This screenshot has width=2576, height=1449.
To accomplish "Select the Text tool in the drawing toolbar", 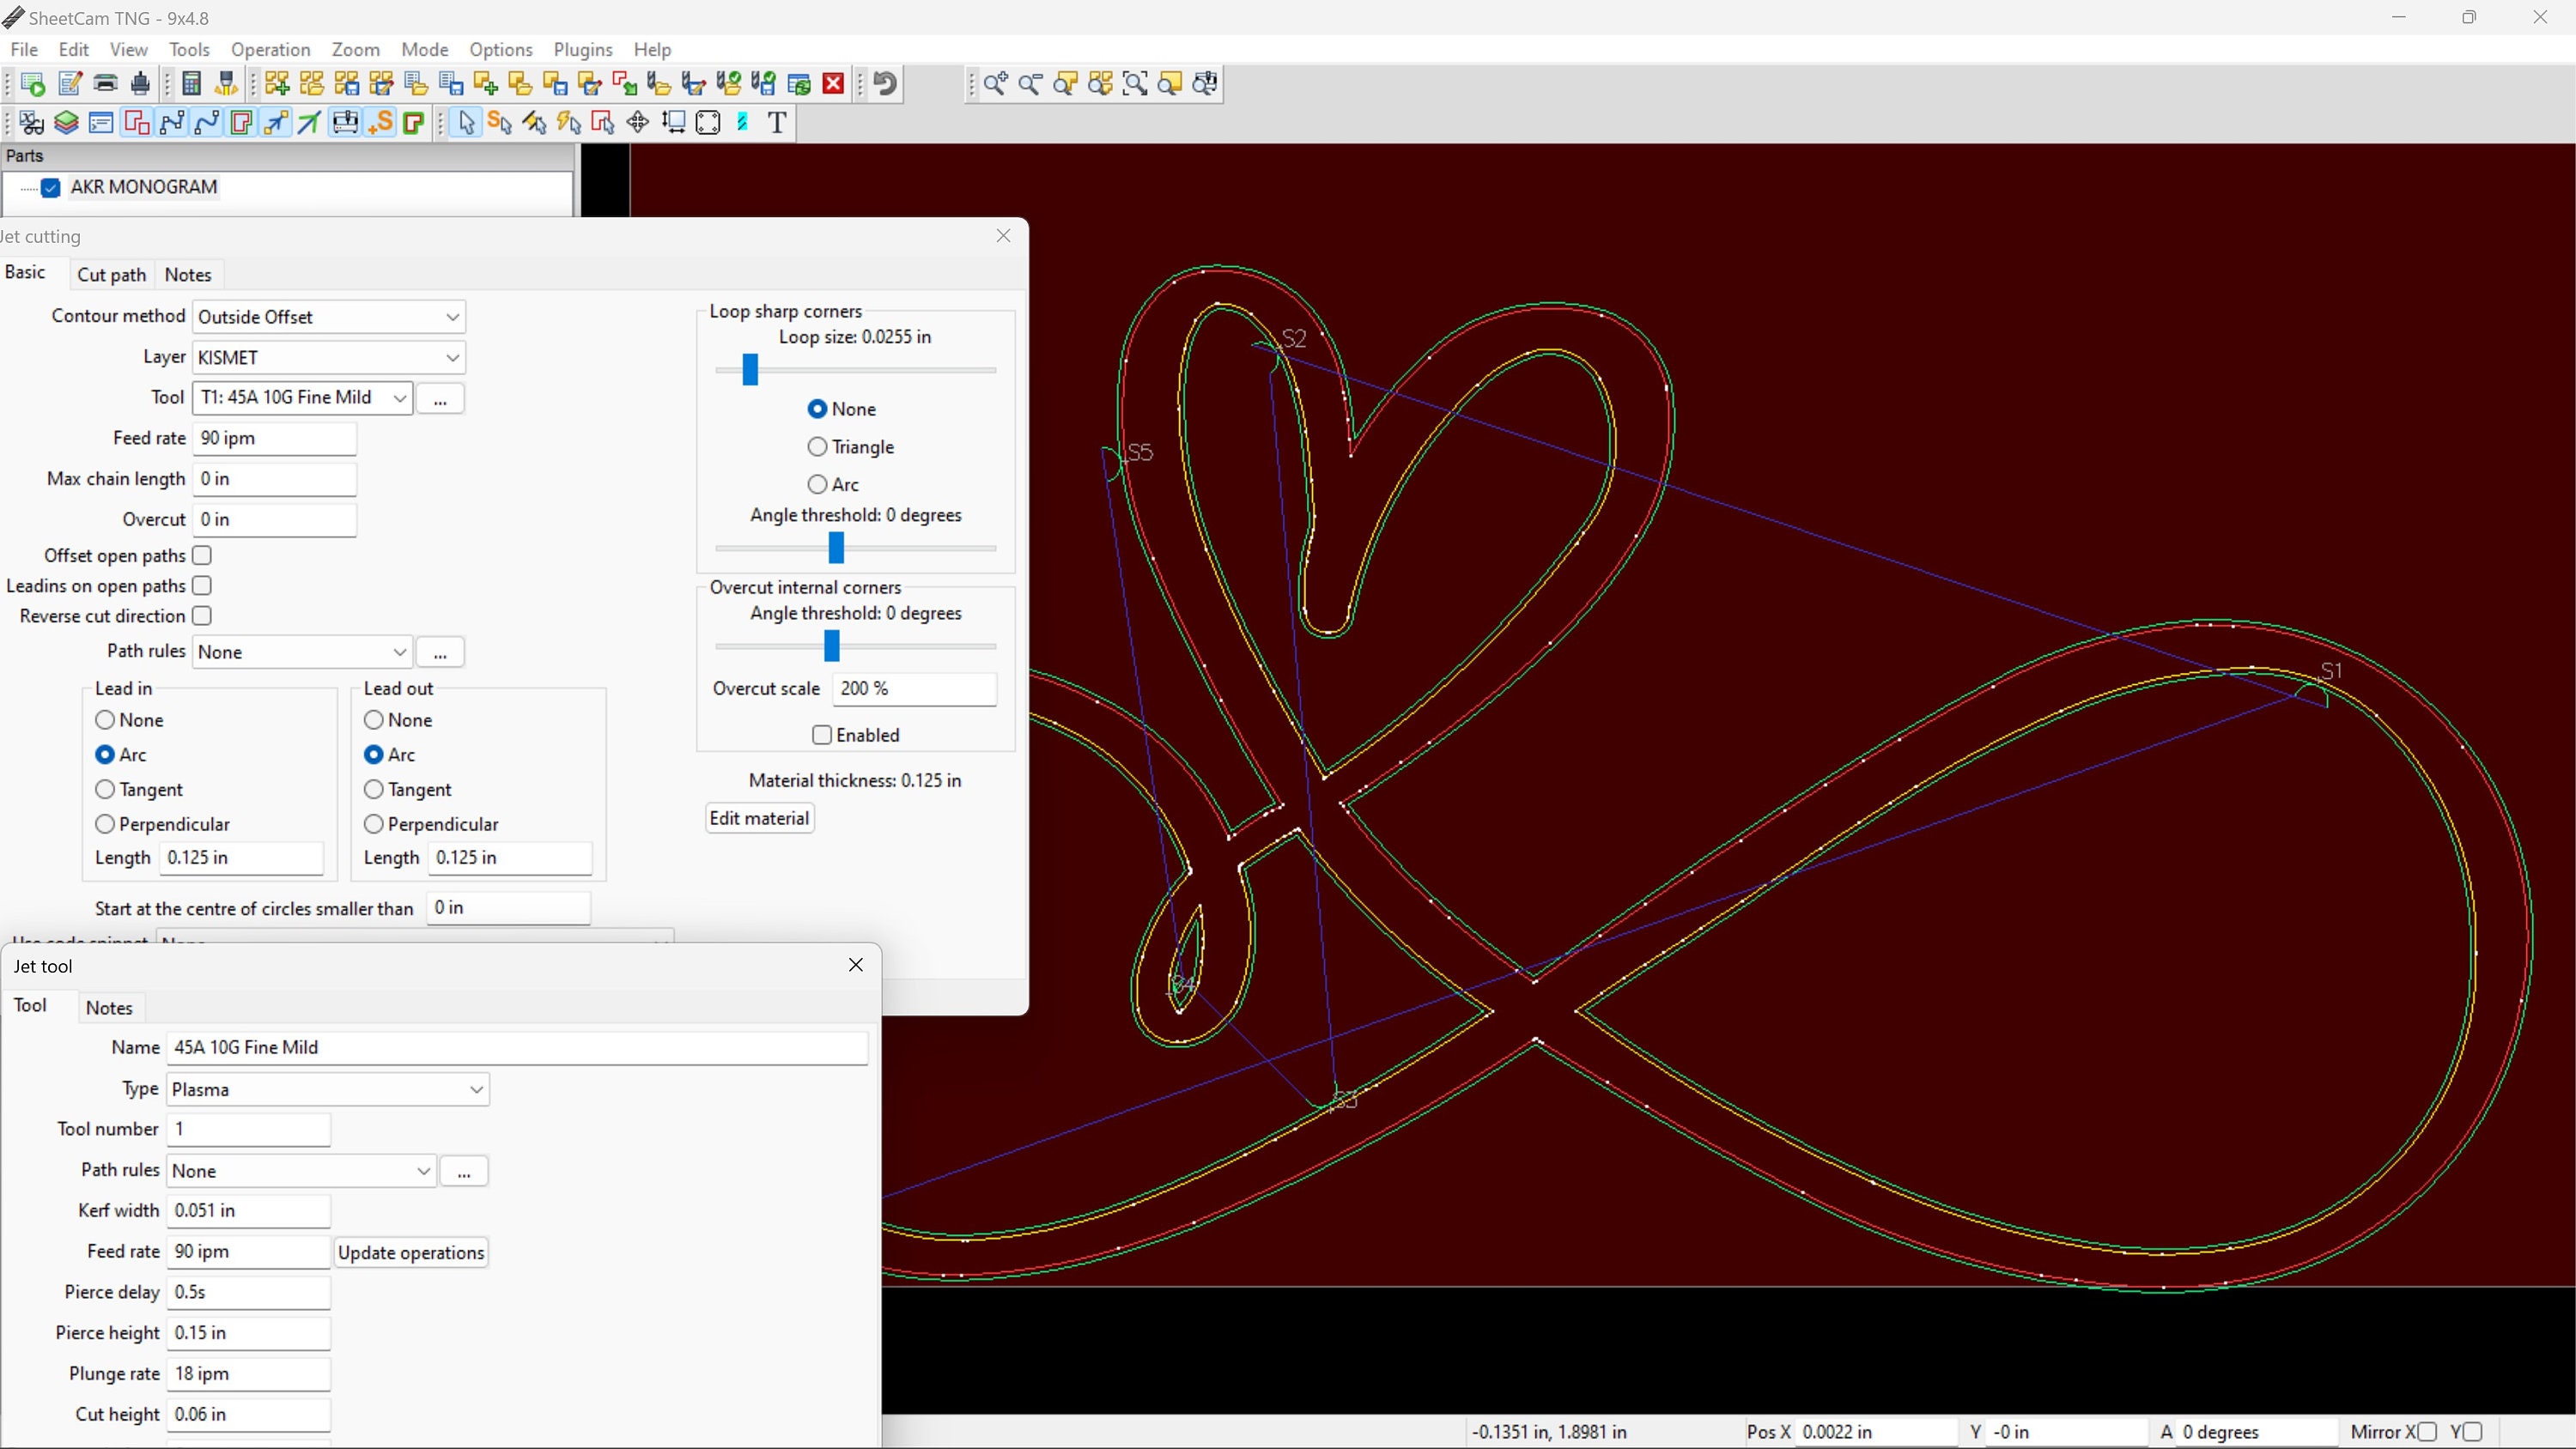I will (777, 122).
